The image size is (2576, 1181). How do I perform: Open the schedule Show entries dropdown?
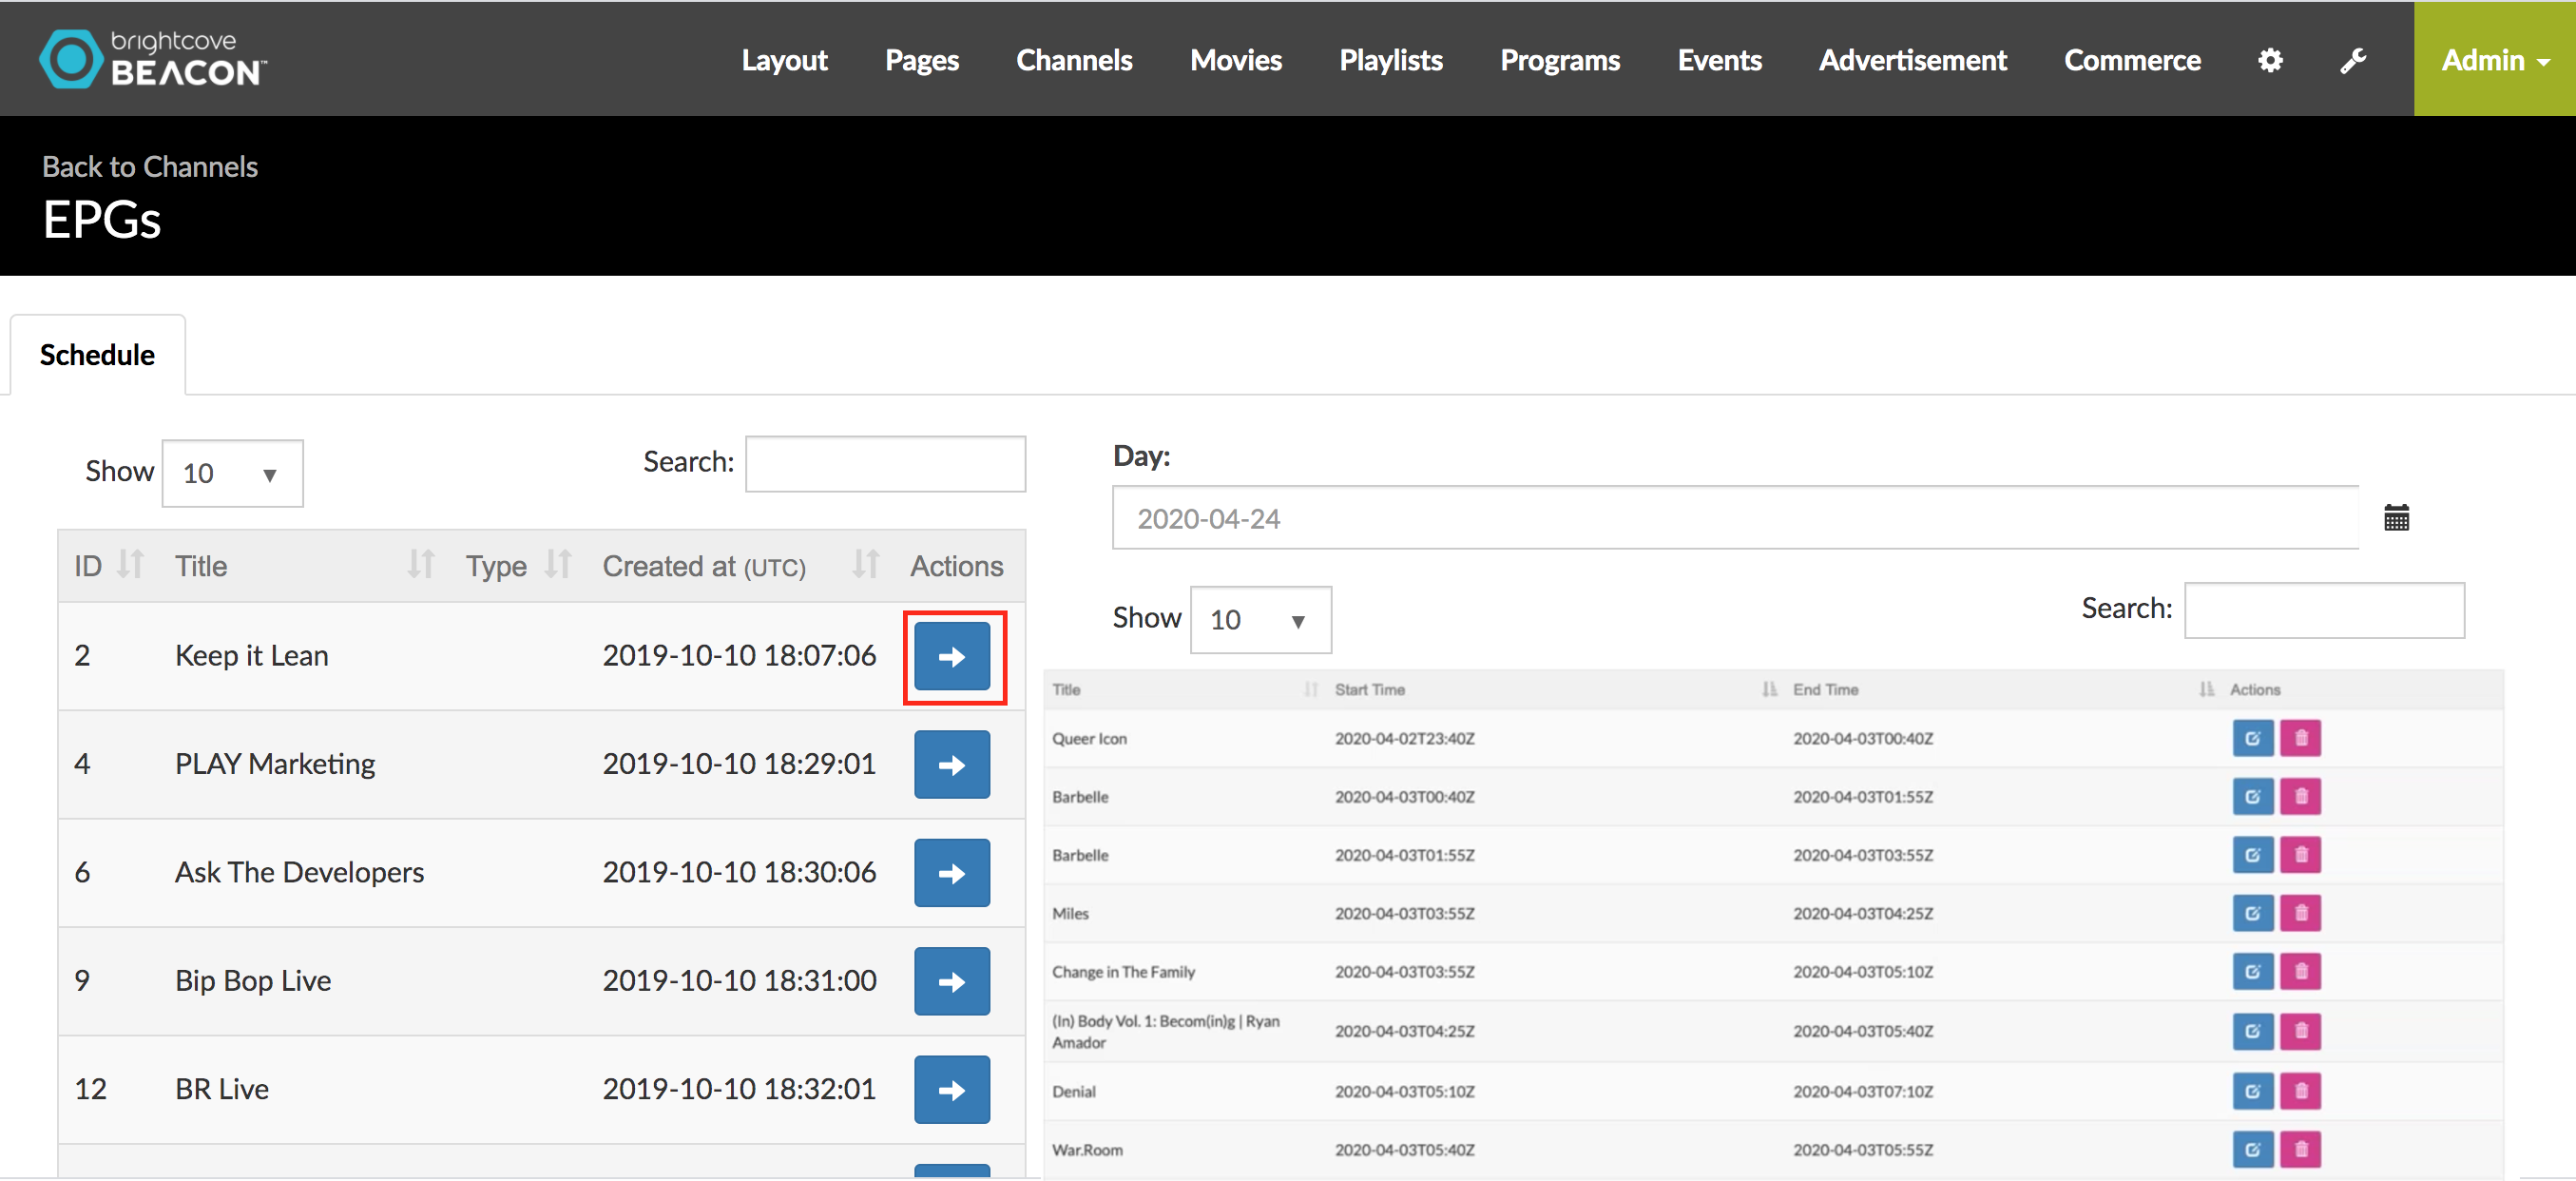(1260, 620)
